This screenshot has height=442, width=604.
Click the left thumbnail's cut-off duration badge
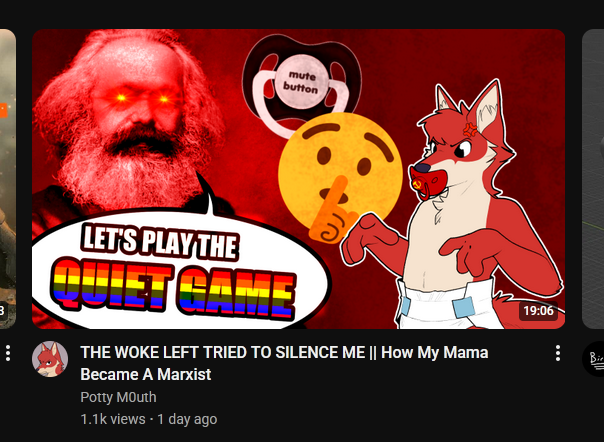tap(3, 311)
